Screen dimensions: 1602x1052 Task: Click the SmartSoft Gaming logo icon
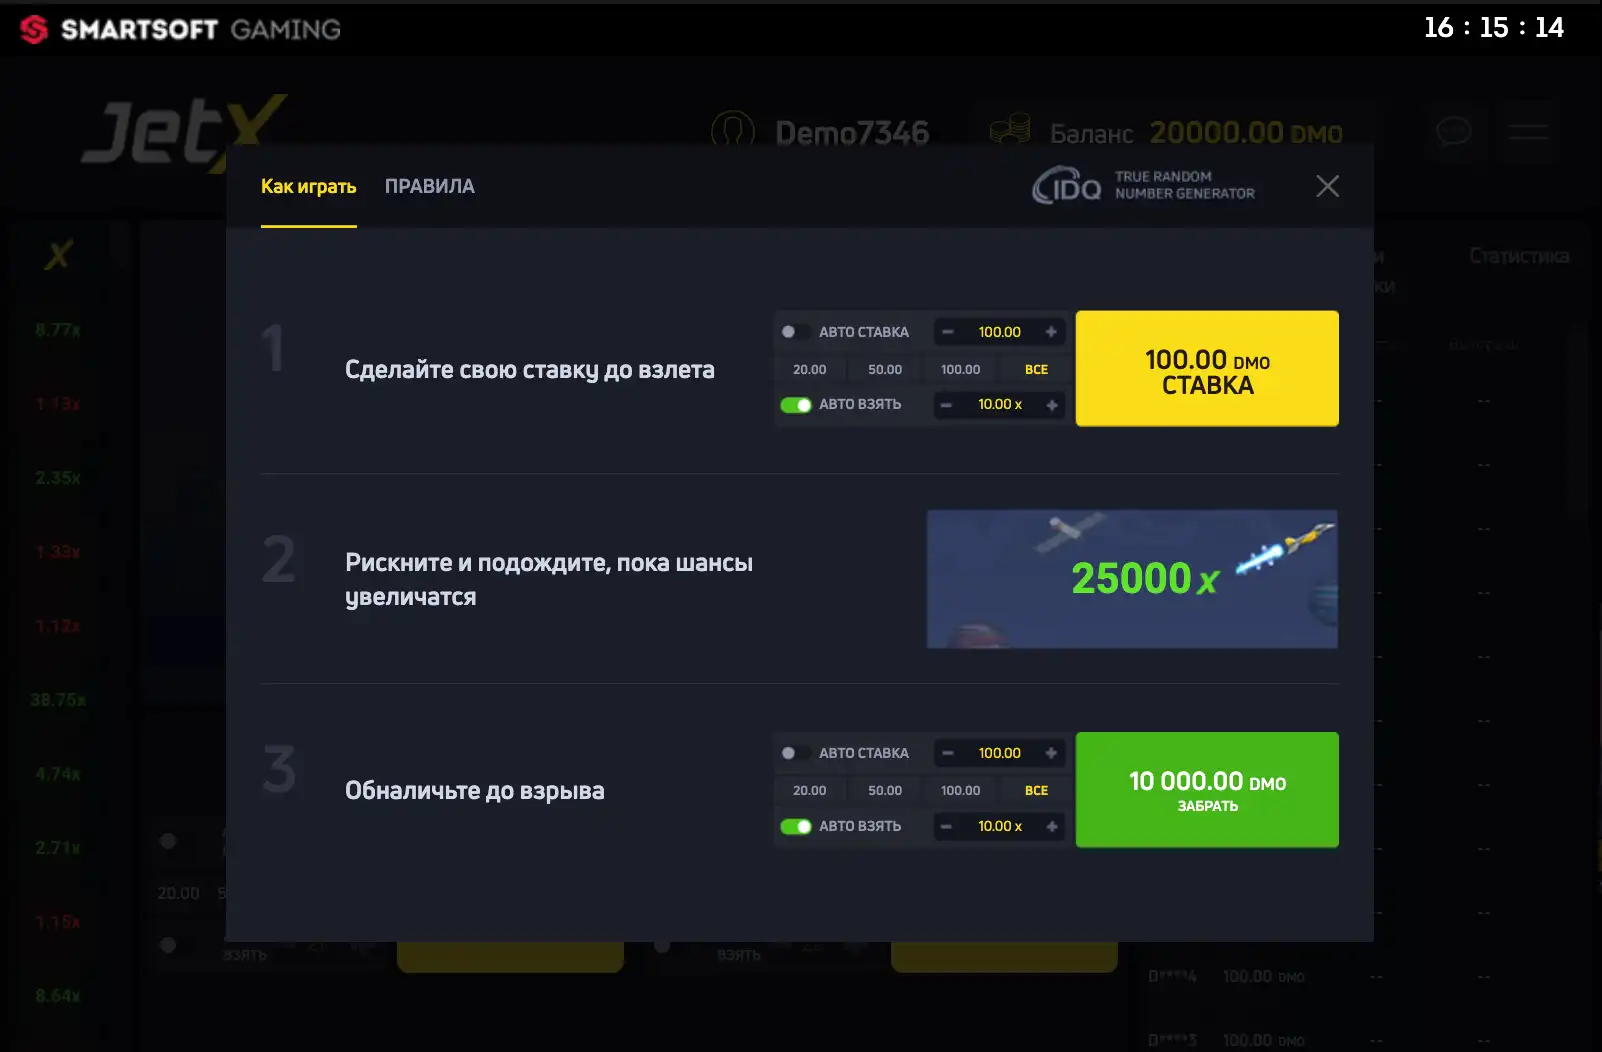pos(34,29)
